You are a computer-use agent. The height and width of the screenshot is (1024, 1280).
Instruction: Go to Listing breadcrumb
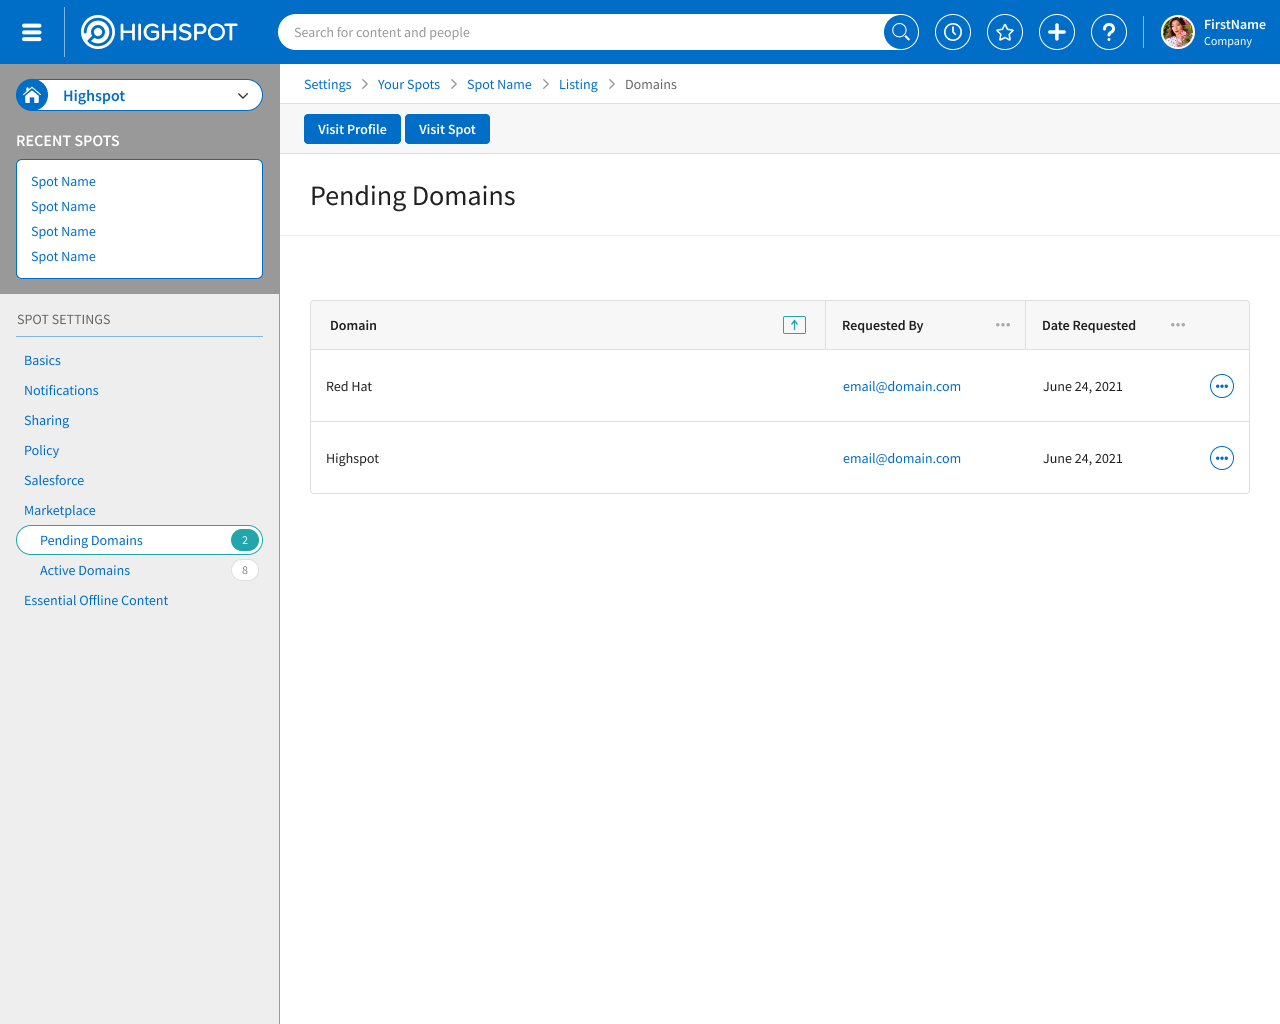pos(578,84)
